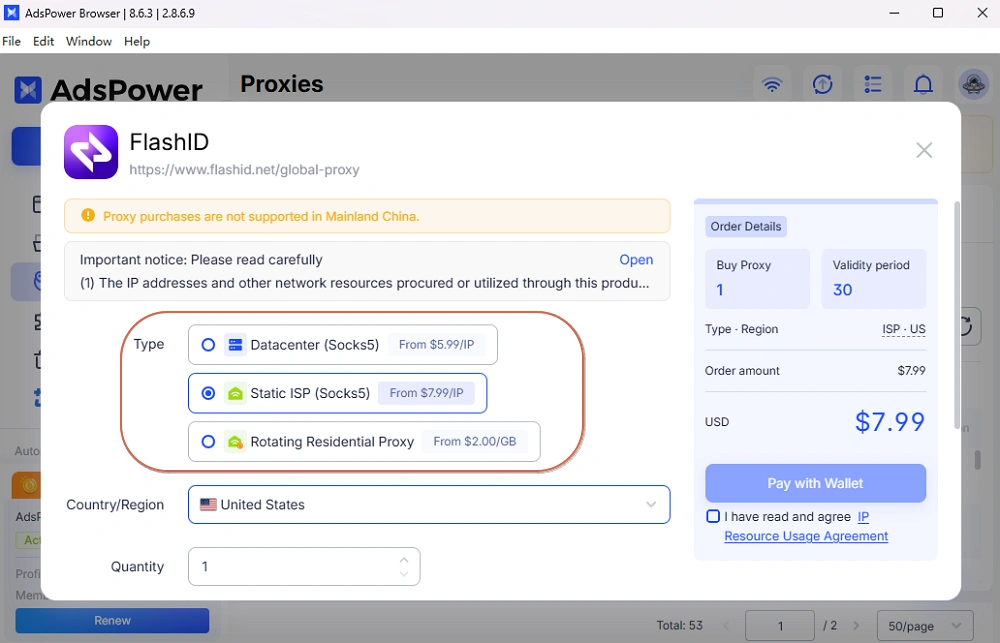Click the page number input field

pyautogui.click(x=779, y=626)
